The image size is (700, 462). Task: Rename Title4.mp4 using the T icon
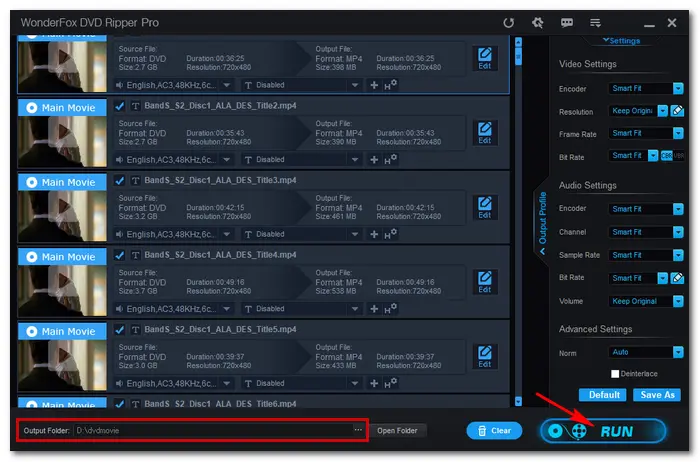click(x=136, y=255)
